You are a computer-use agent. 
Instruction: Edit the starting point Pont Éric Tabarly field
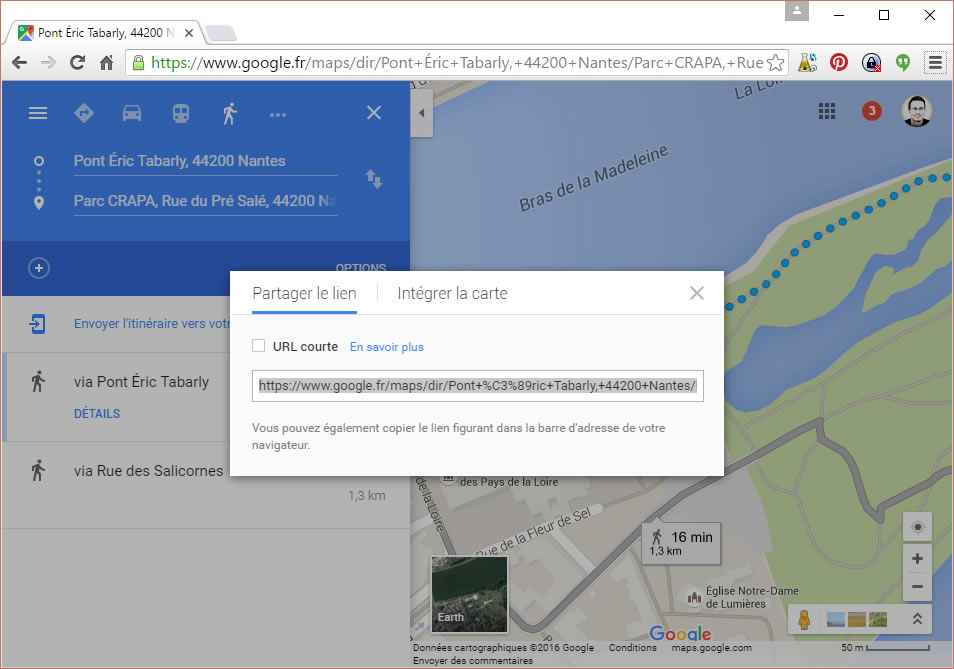[205, 161]
